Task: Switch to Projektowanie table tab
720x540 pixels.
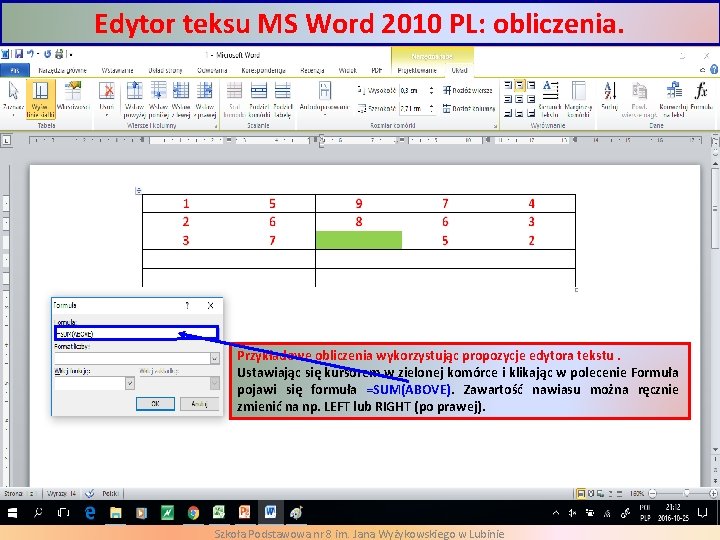Action: [417, 70]
